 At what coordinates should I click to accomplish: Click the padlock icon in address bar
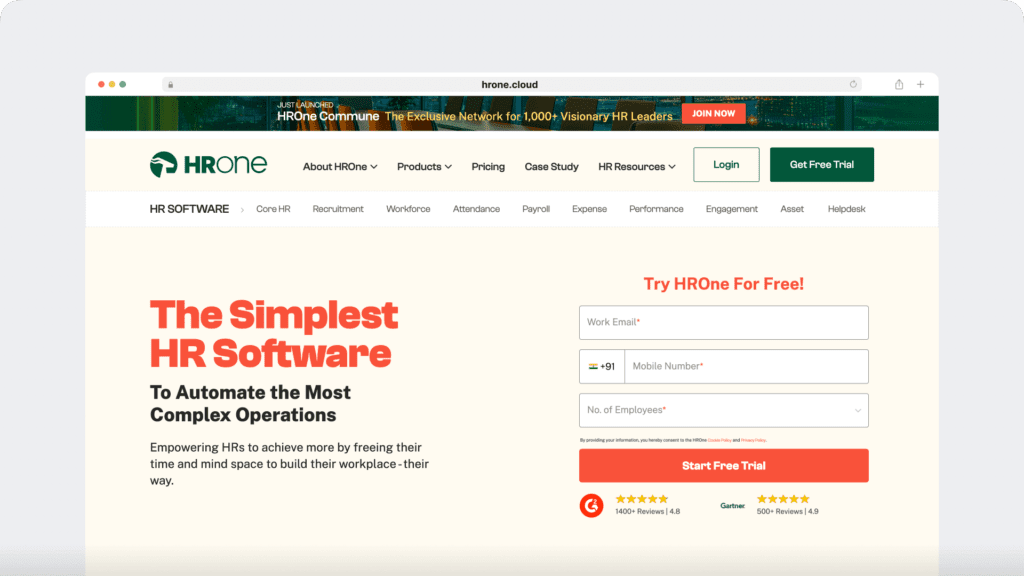pos(170,84)
